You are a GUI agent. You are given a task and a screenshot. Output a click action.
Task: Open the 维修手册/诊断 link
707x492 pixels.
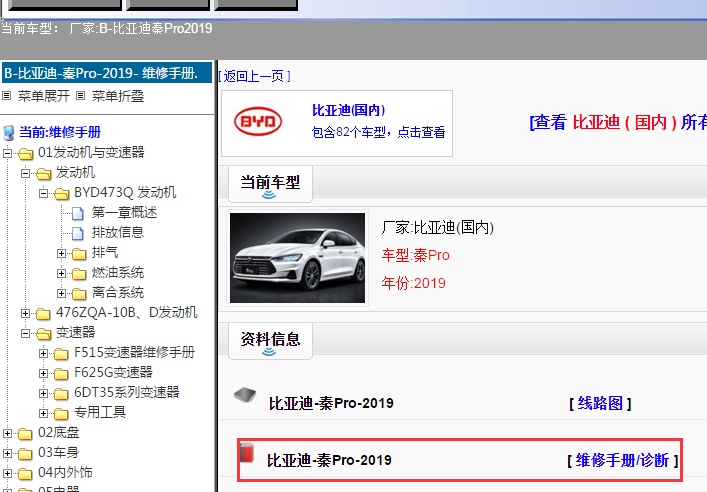tap(623, 460)
